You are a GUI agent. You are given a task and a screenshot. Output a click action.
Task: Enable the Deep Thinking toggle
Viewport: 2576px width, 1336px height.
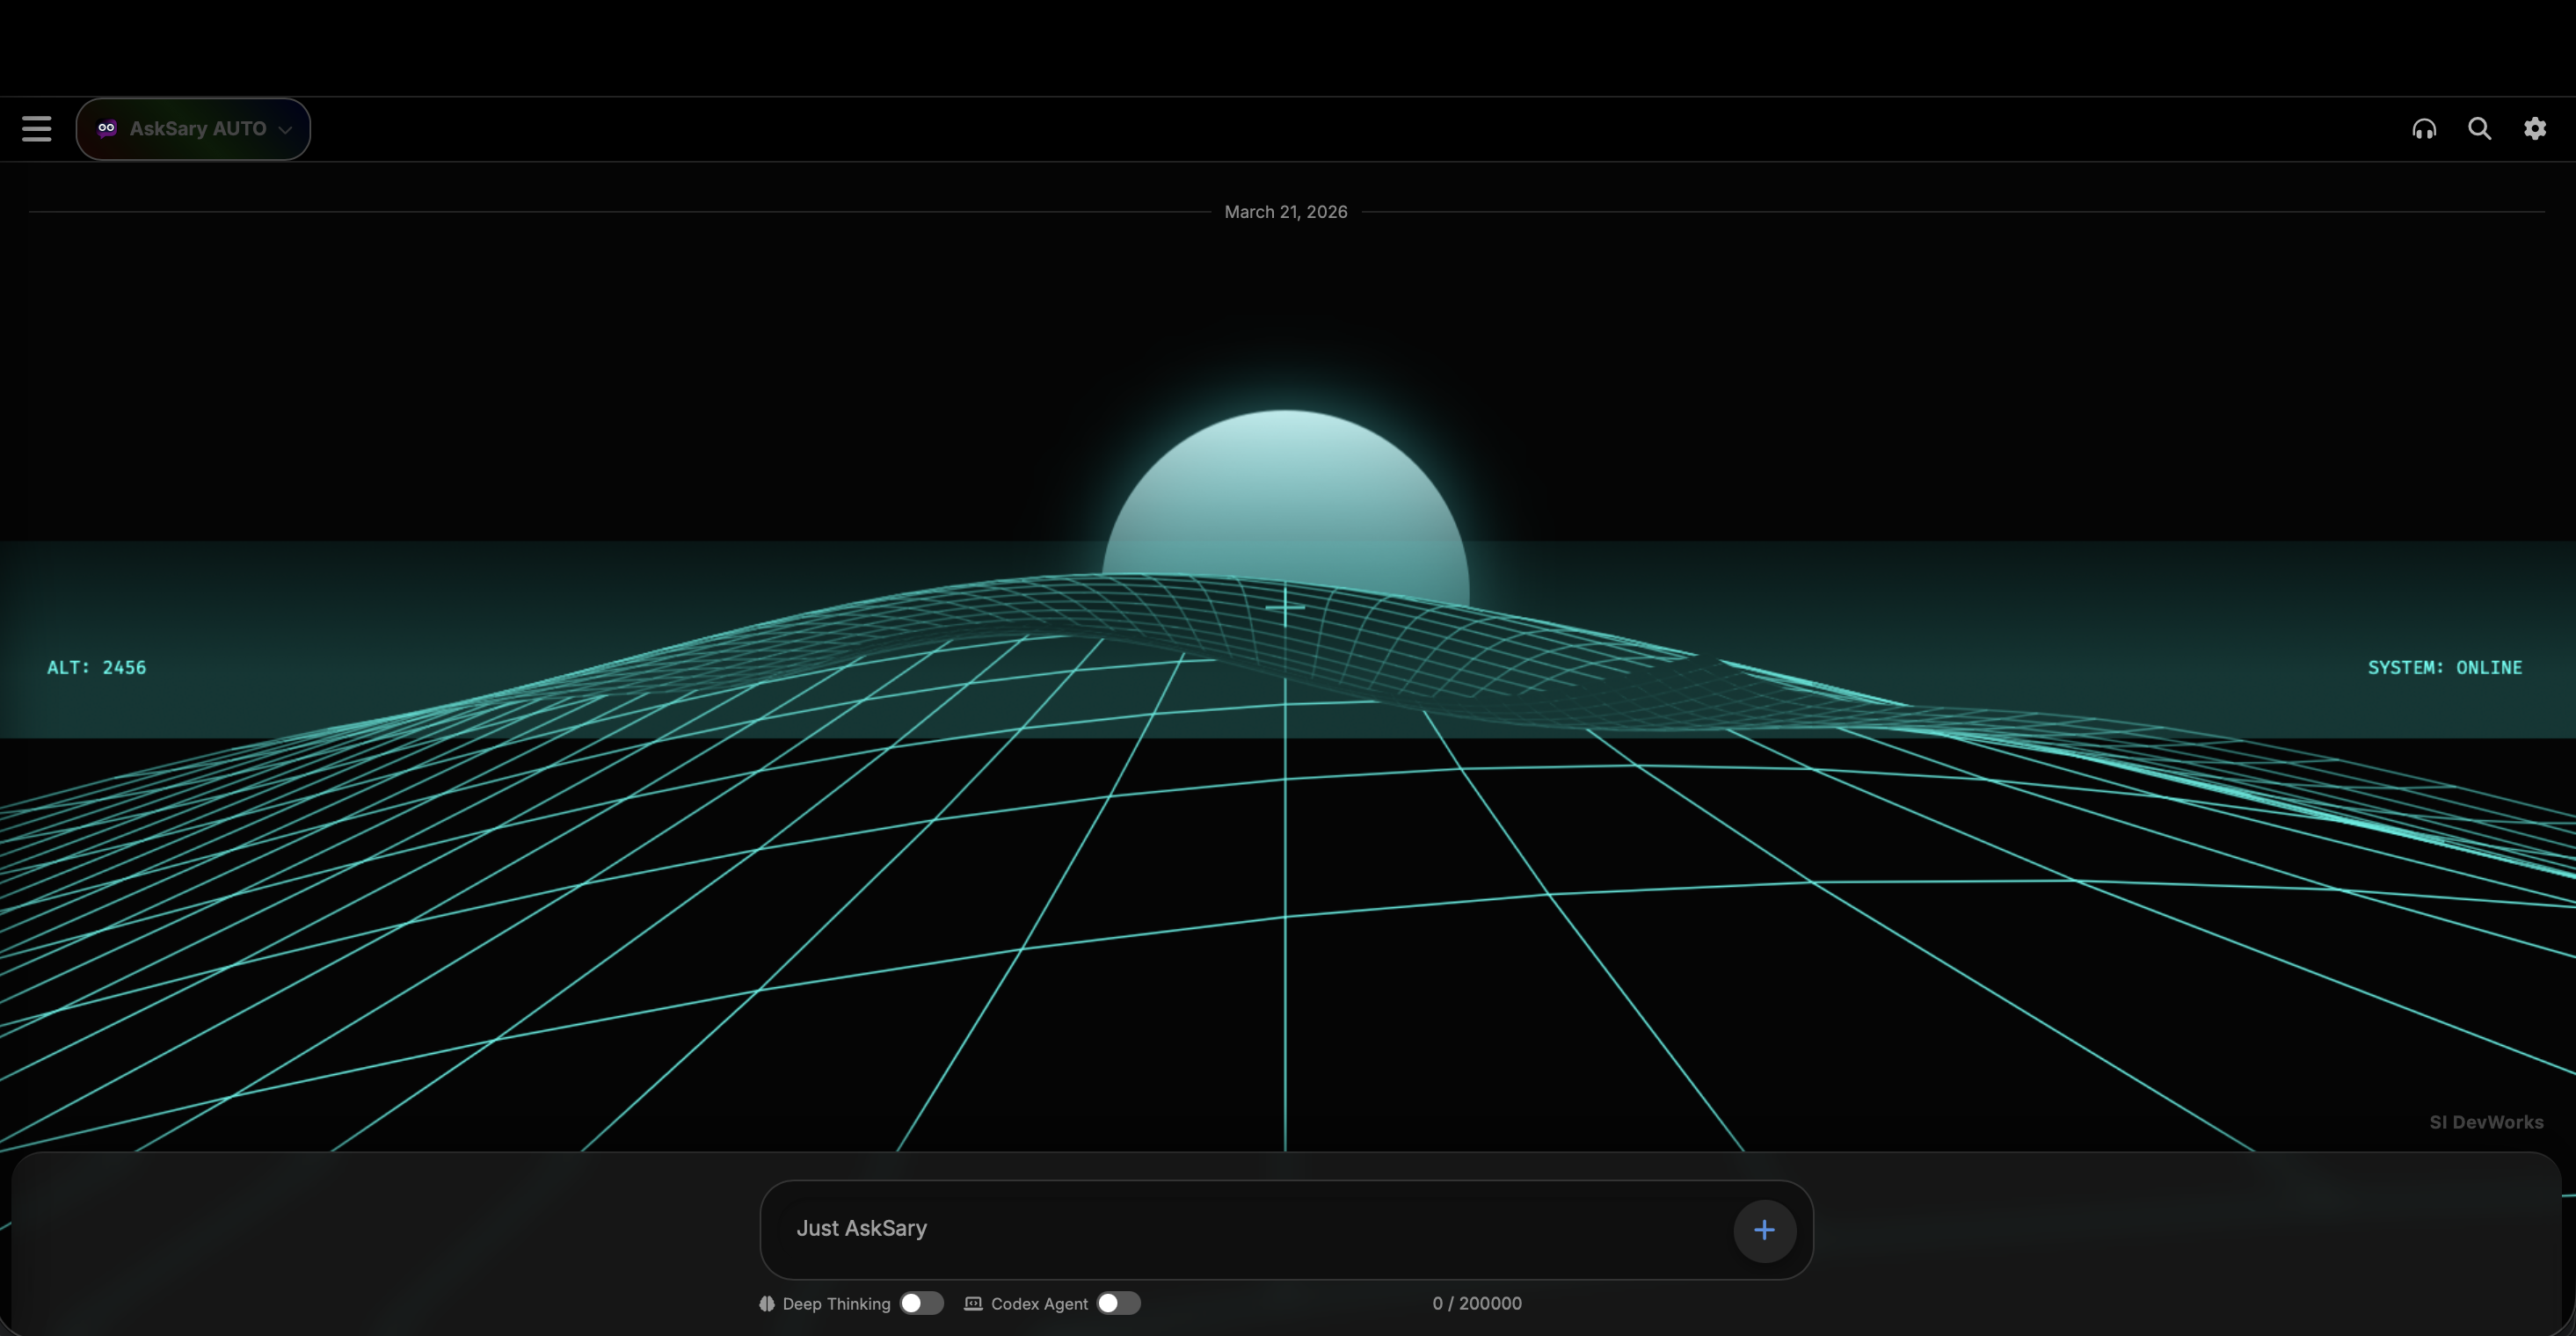921,1303
